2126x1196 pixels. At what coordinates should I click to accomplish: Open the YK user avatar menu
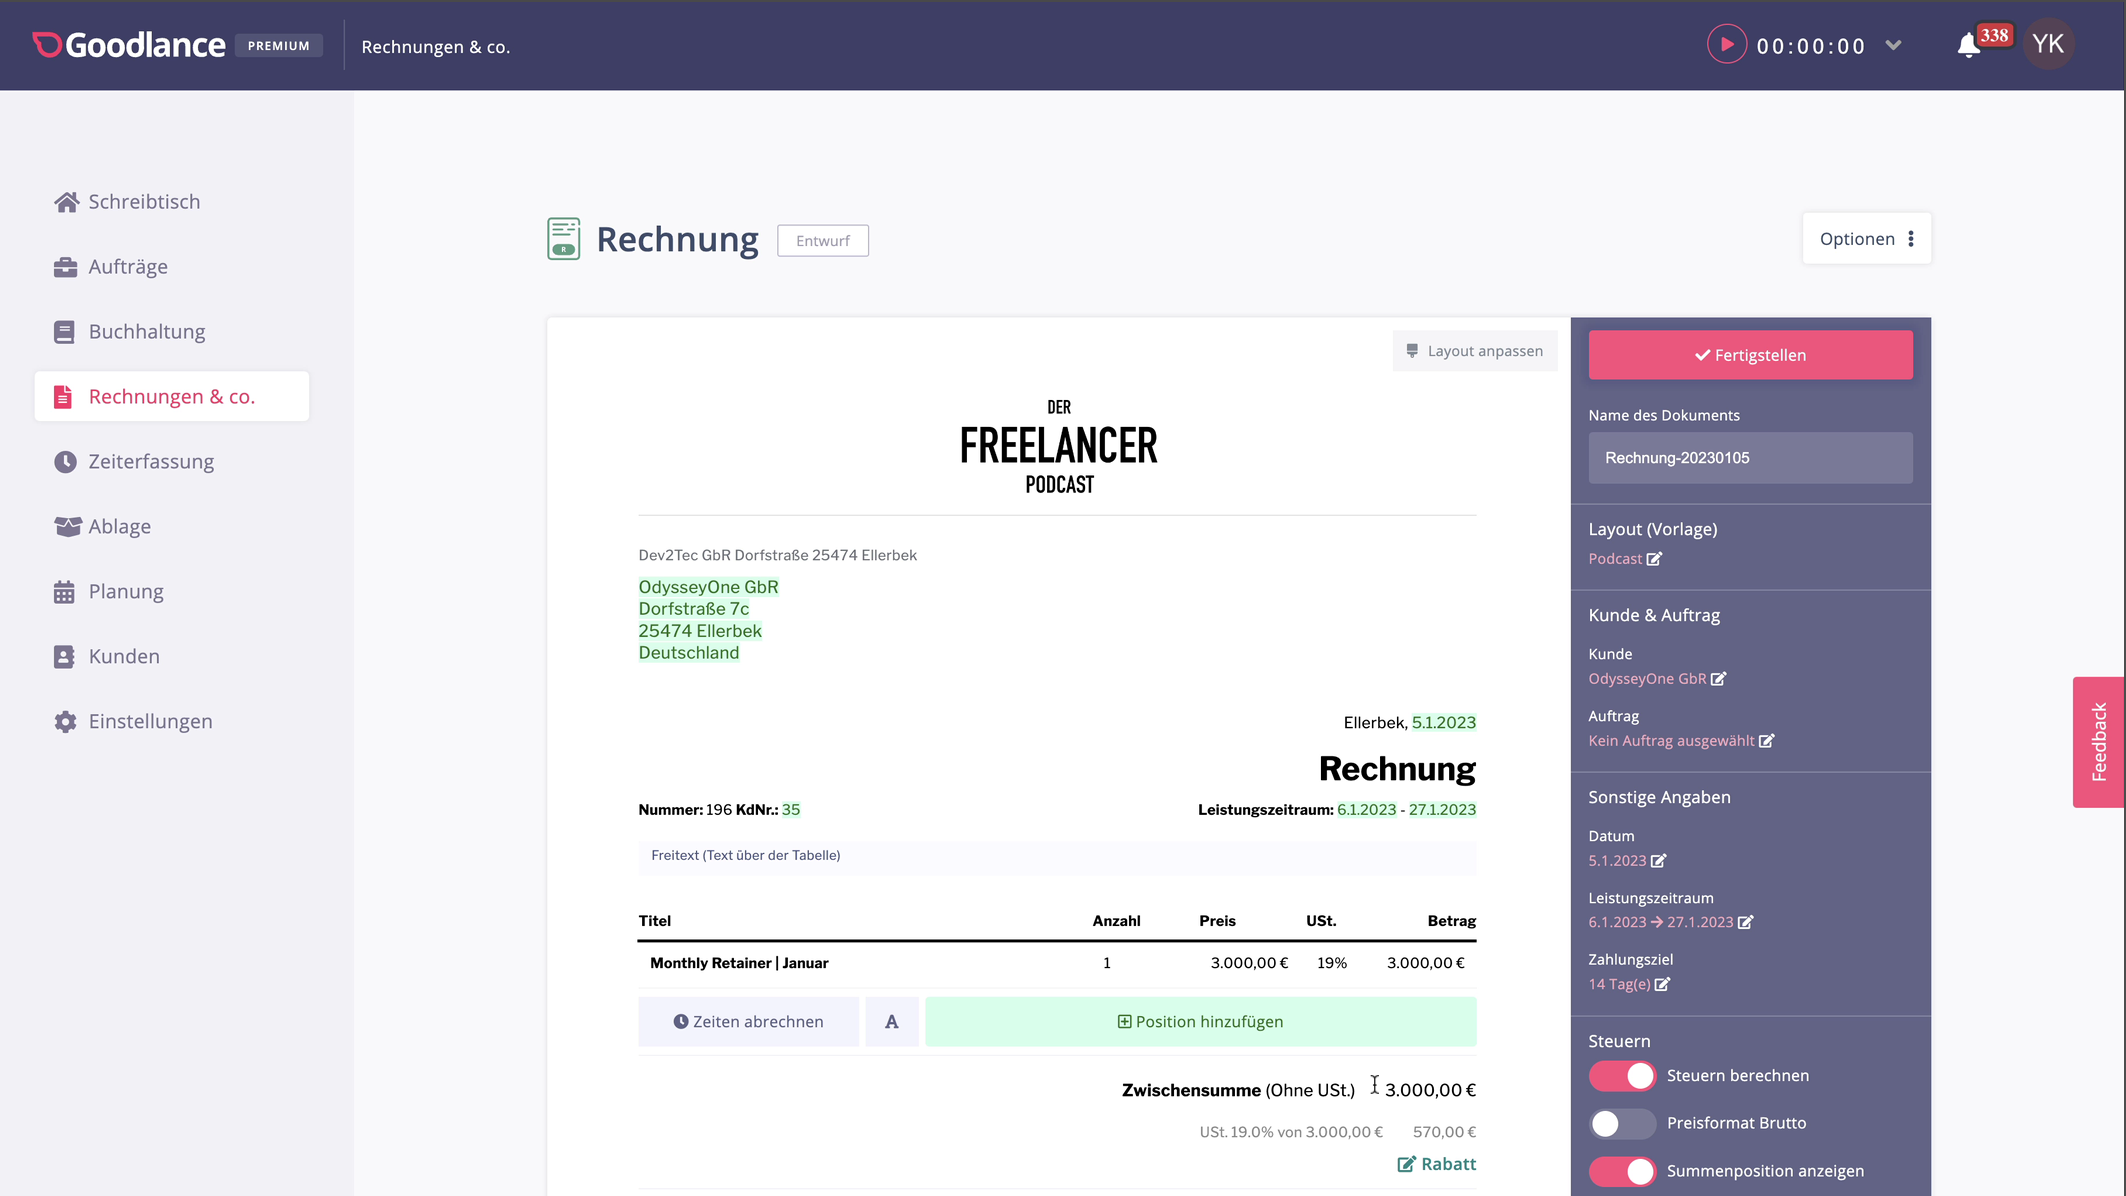tap(2047, 45)
